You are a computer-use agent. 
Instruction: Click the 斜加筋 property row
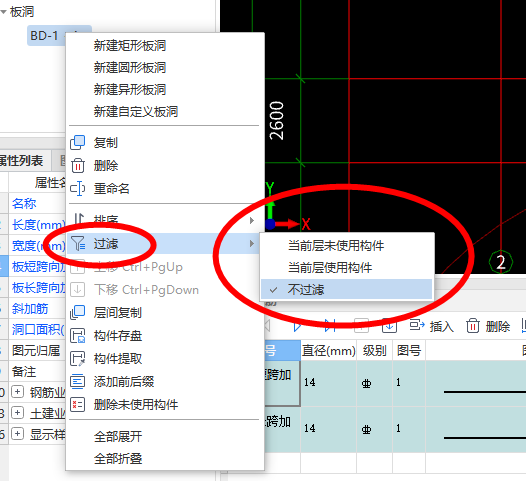[x=33, y=309]
